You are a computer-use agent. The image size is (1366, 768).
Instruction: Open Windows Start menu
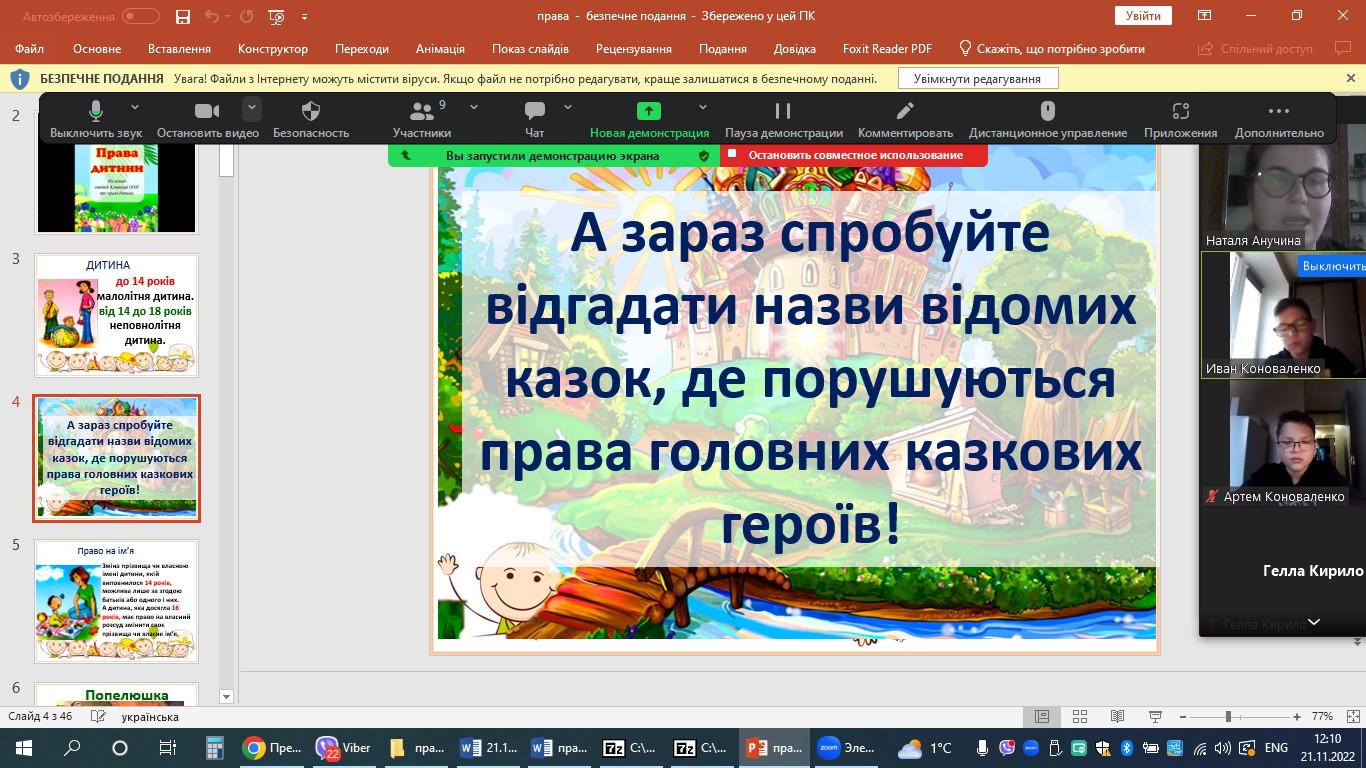point(24,747)
